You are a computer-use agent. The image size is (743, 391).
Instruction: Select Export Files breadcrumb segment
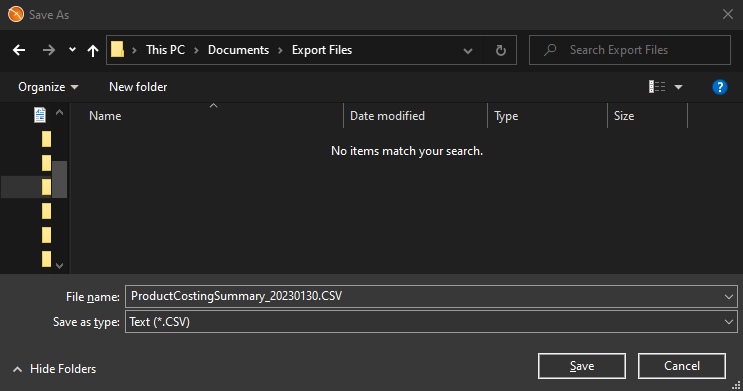[x=322, y=50]
